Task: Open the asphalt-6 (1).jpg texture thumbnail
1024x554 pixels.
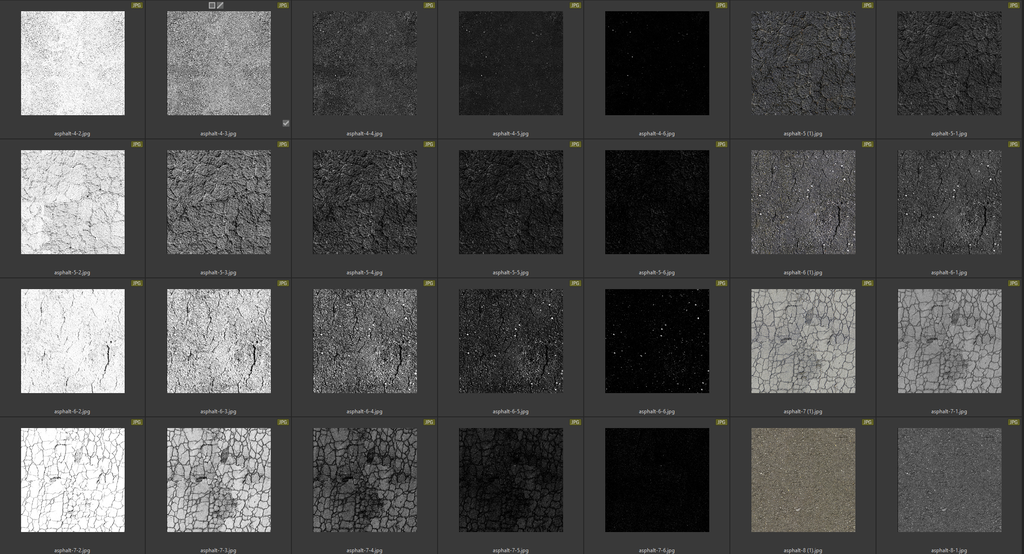Action: [803, 202]
